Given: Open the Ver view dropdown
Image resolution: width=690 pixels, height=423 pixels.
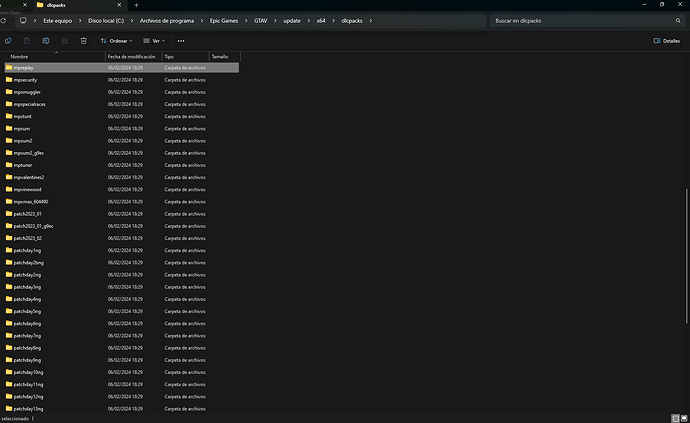Looking at the screenshot, I should [153, 41].
